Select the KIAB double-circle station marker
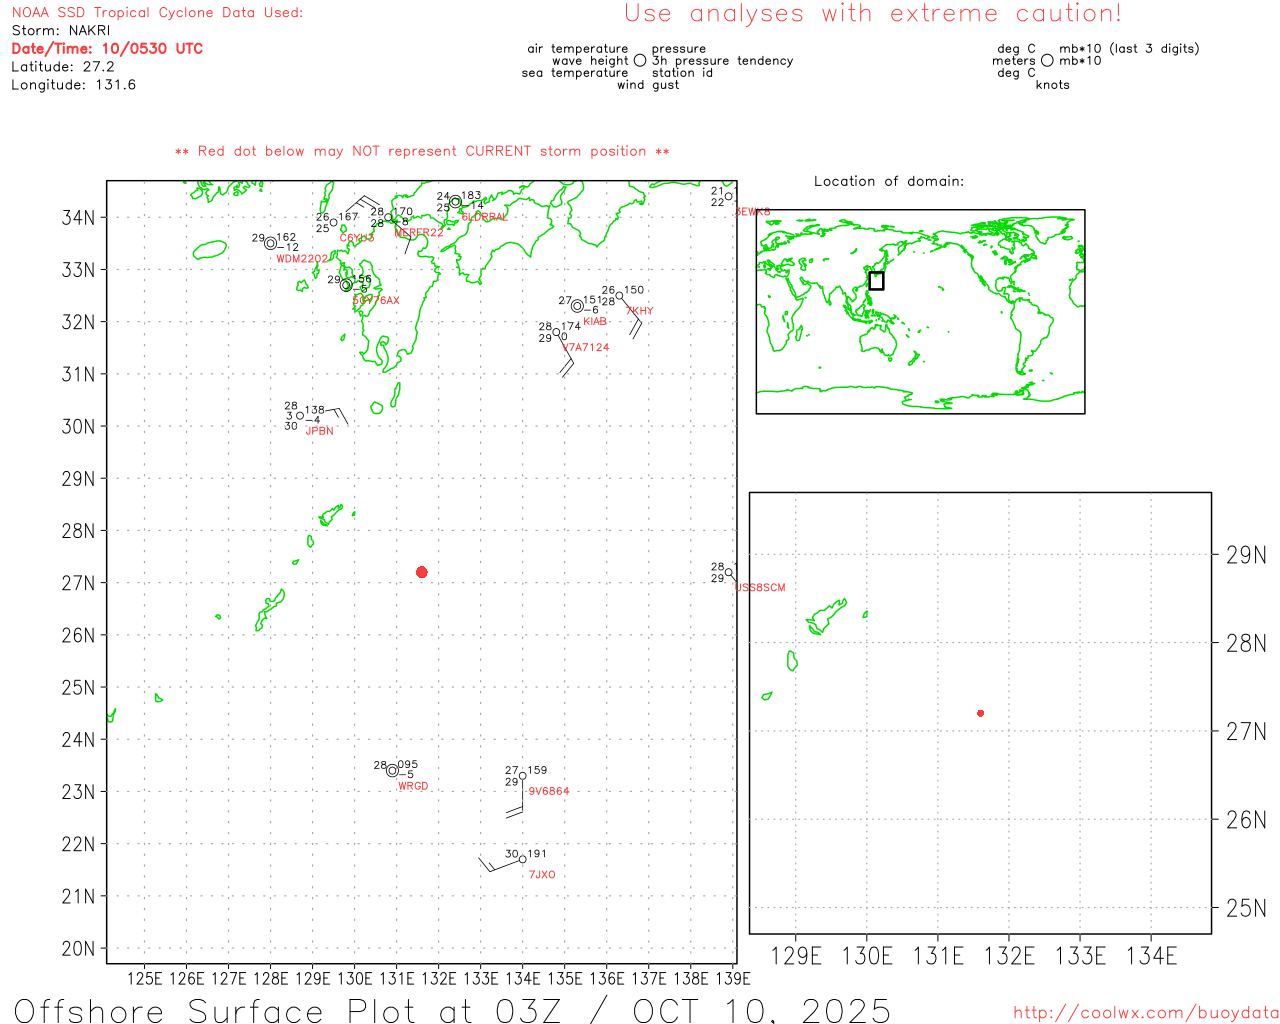 (577, 306)
